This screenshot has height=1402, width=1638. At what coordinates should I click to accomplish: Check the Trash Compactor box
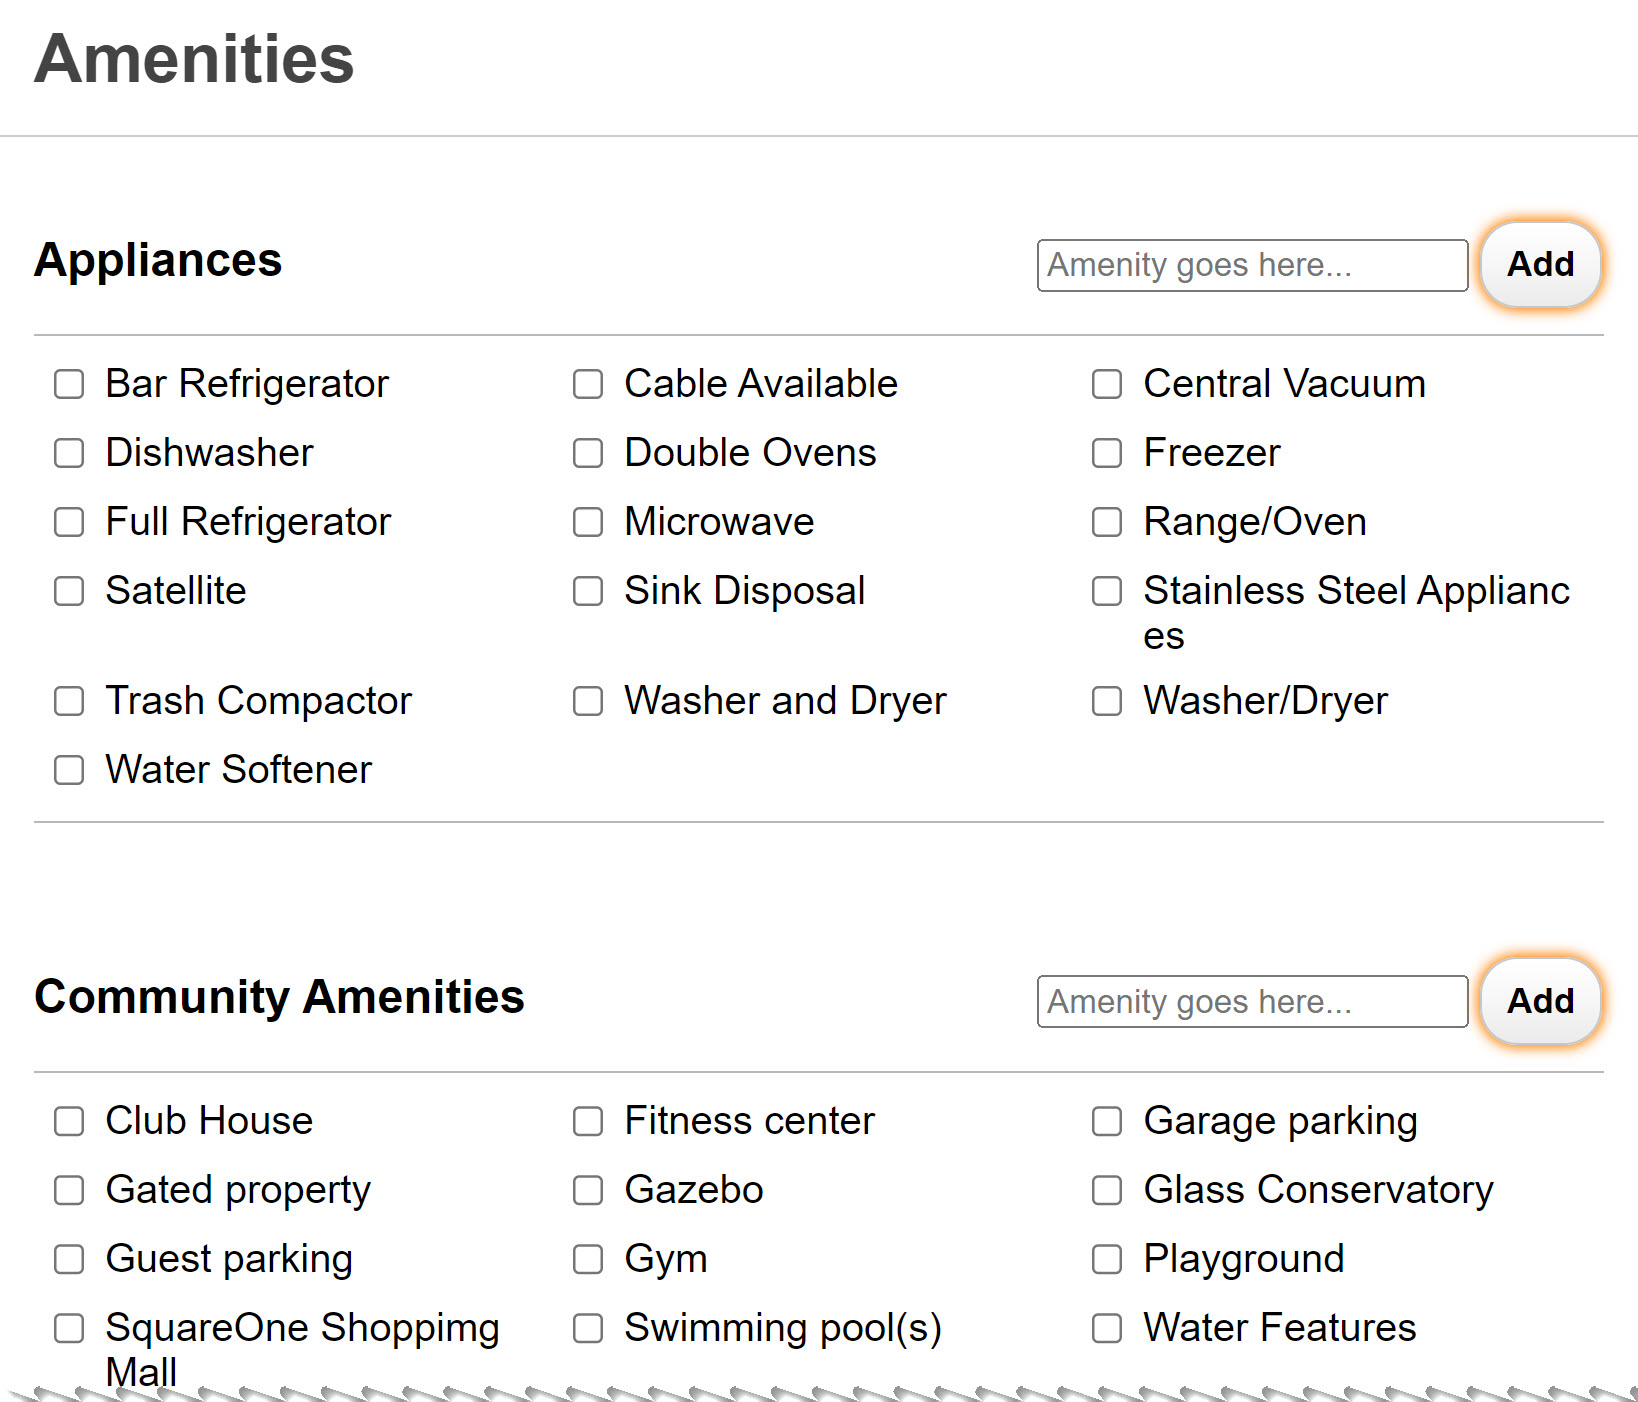[x=69, y=701]
